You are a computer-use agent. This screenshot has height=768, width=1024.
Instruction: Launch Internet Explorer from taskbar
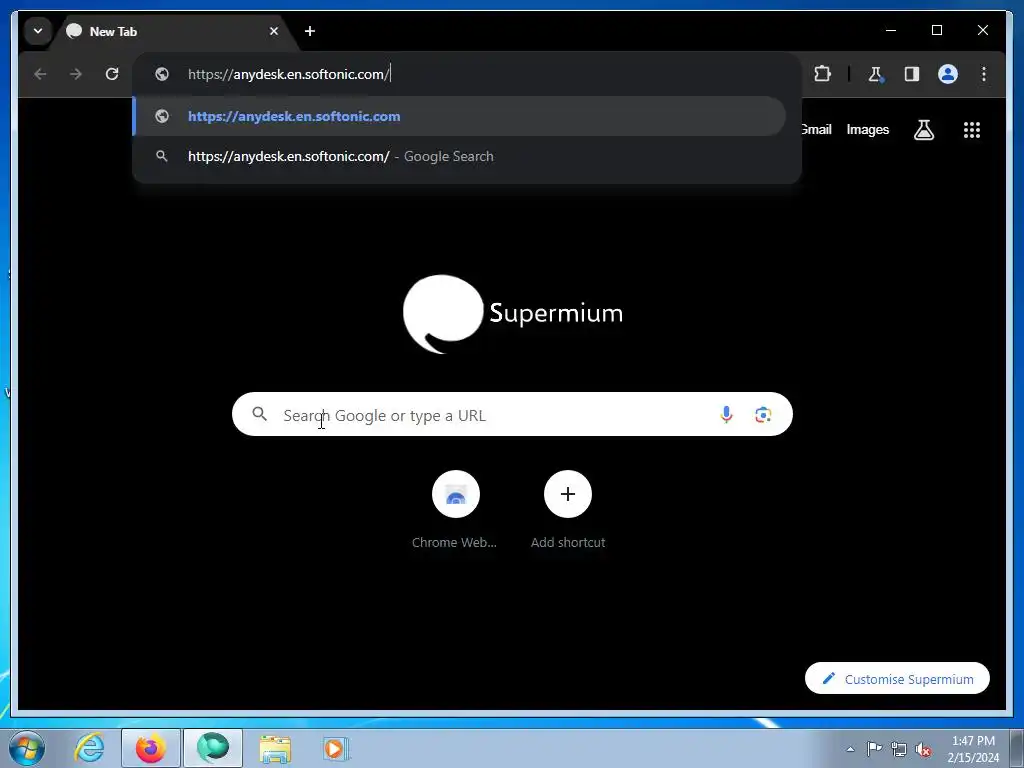89,748
